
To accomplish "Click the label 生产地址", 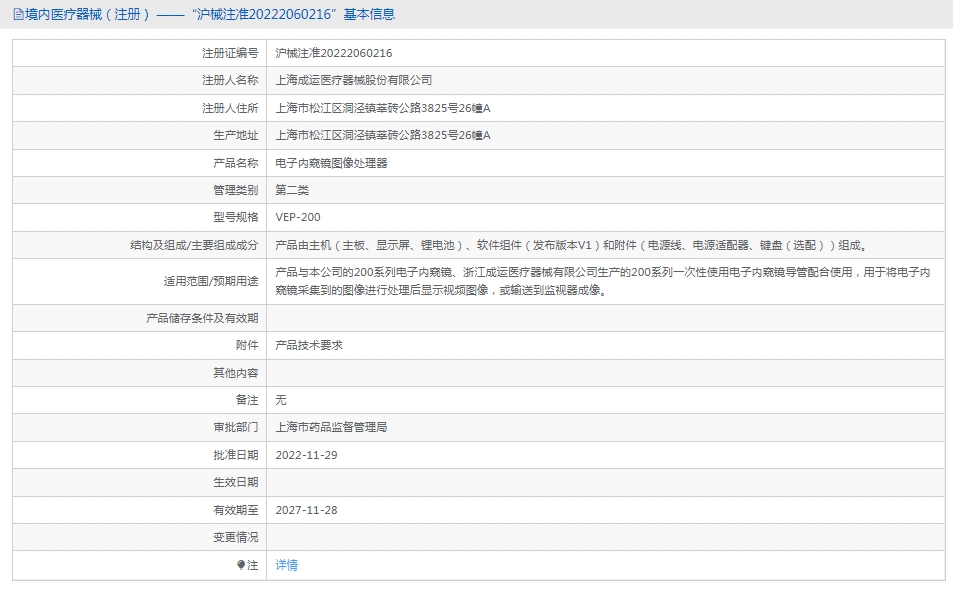I will pos(235,135).
